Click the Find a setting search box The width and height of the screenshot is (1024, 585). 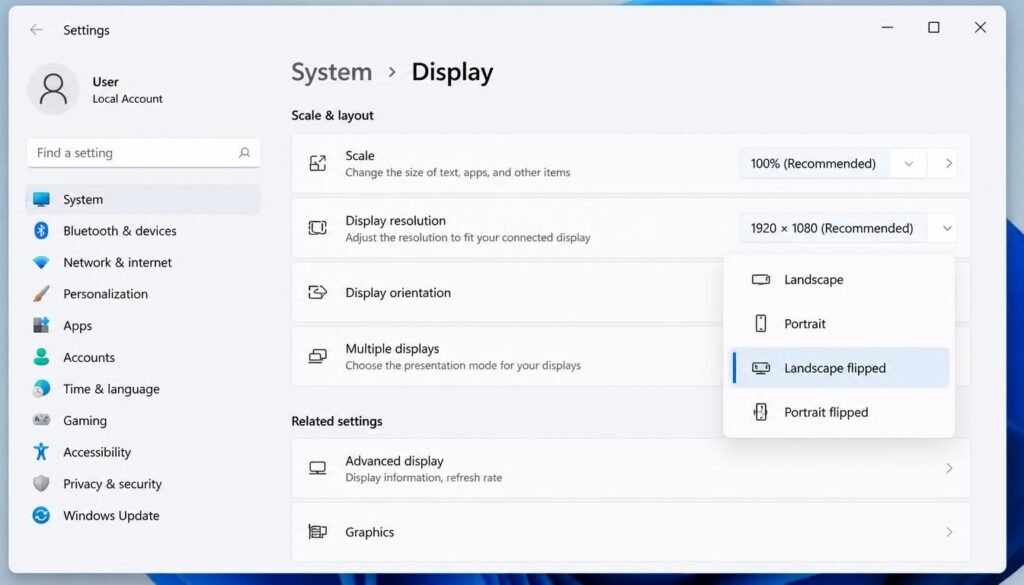144,153
